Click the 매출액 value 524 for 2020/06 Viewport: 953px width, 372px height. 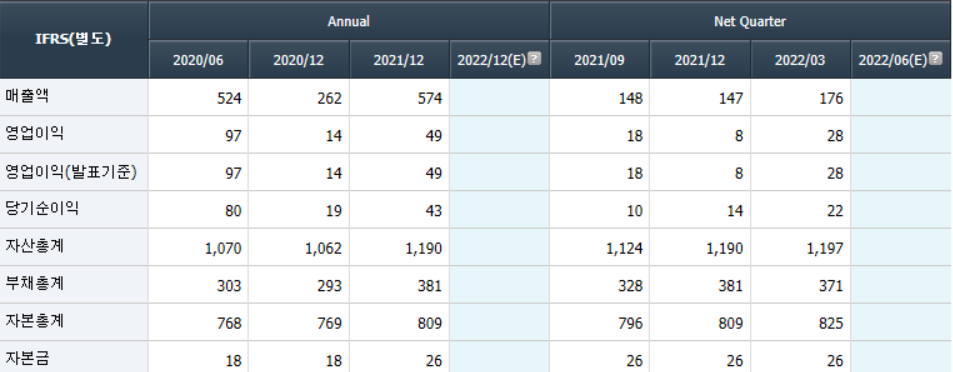point(229,98)
